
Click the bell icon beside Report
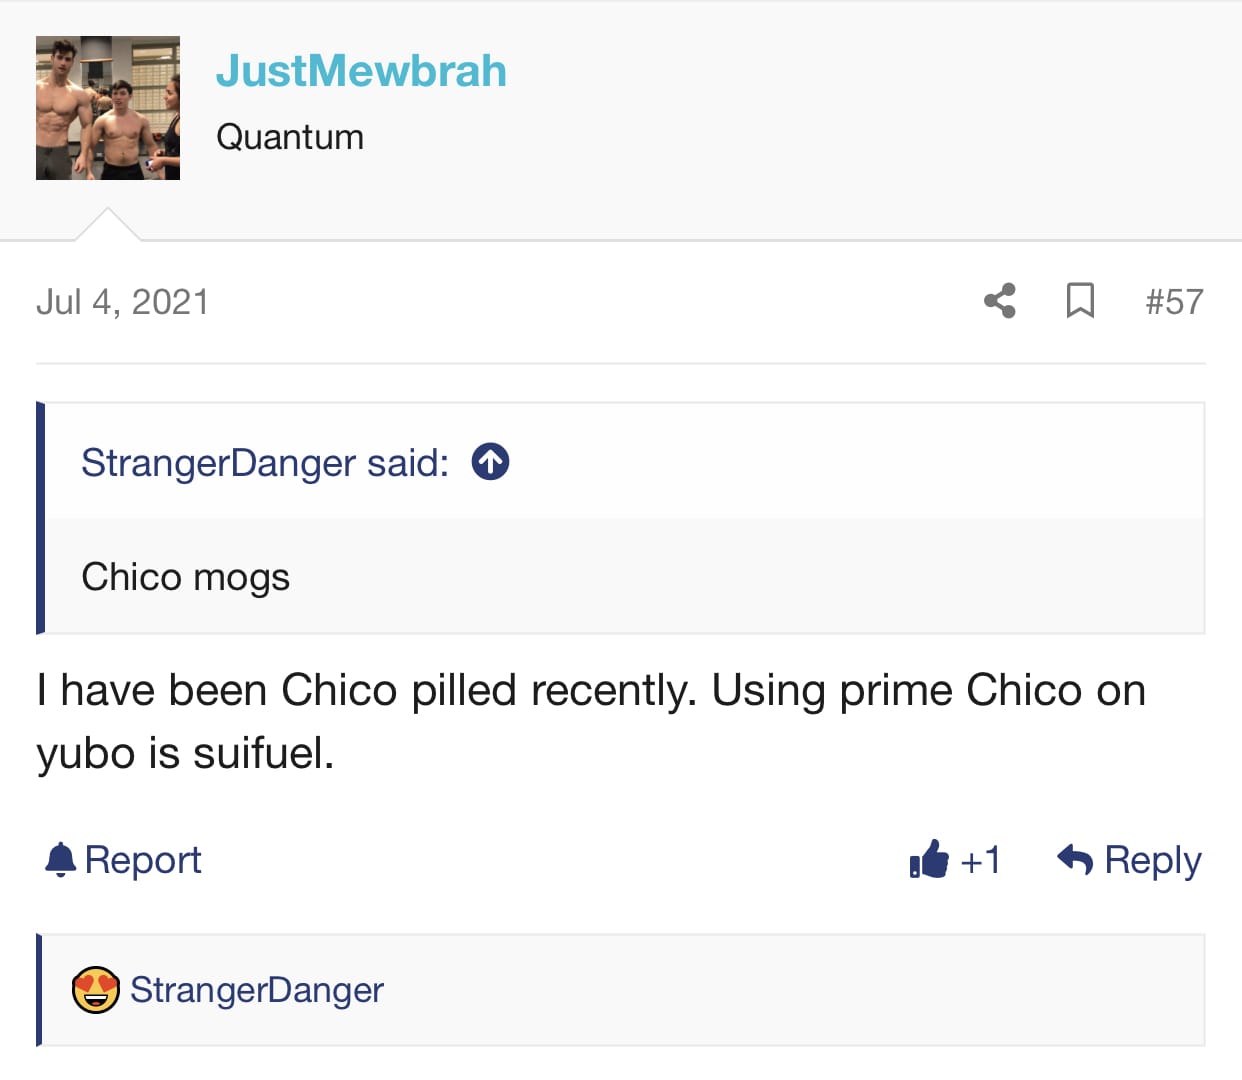(x=61, y=860)
